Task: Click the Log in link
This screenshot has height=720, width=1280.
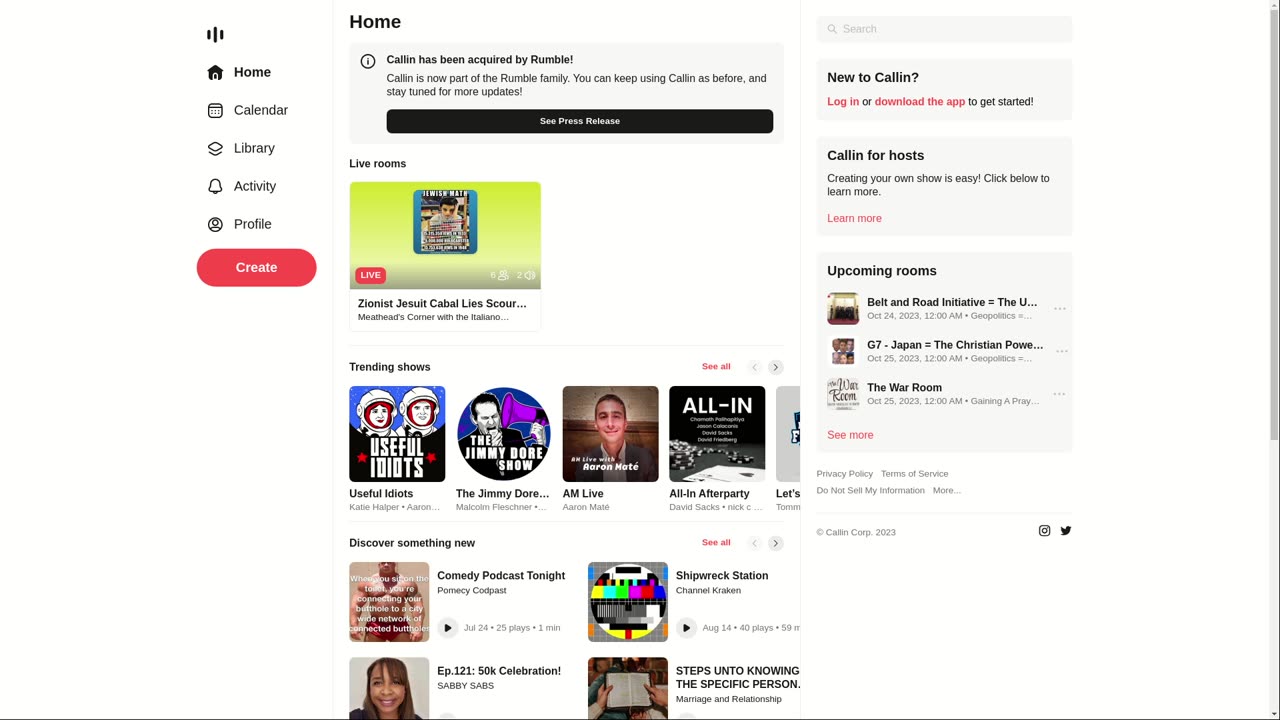Action: click(x=843, y=102)
